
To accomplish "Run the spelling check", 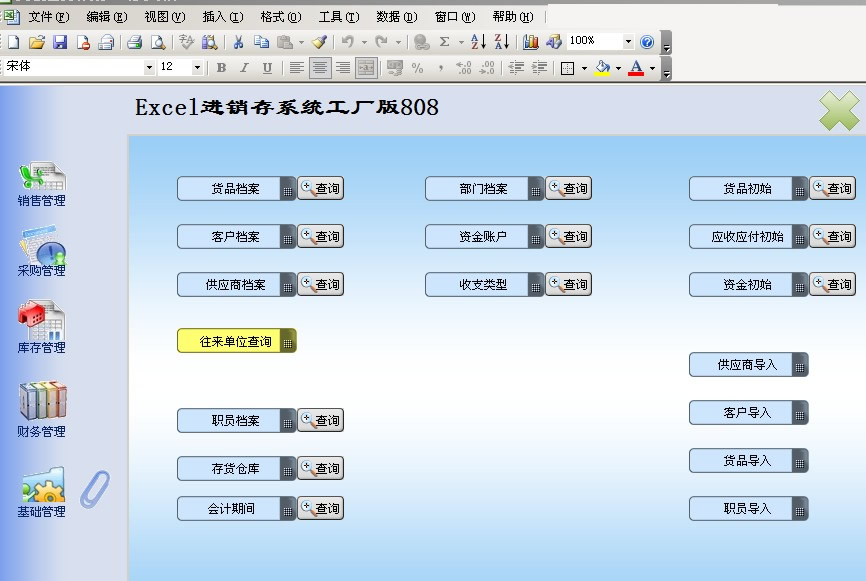I will pos(186,42).
